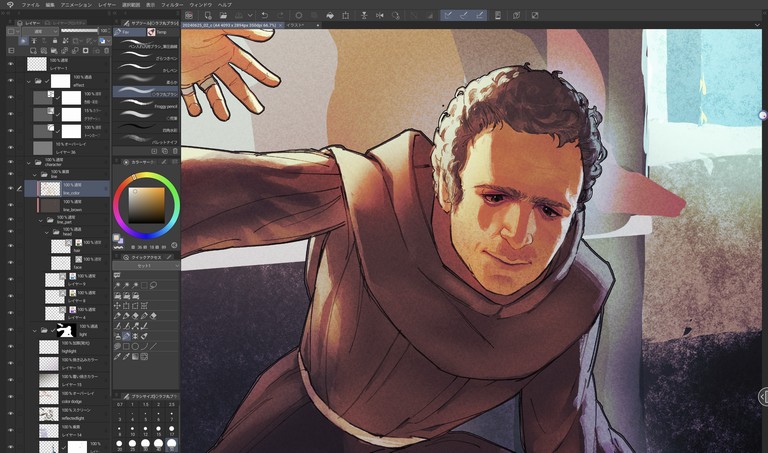Toggle the first snap ruler icon in command bar
This screenshot has width=768, height=453.
pyautogui.click(x=448, y=16)
